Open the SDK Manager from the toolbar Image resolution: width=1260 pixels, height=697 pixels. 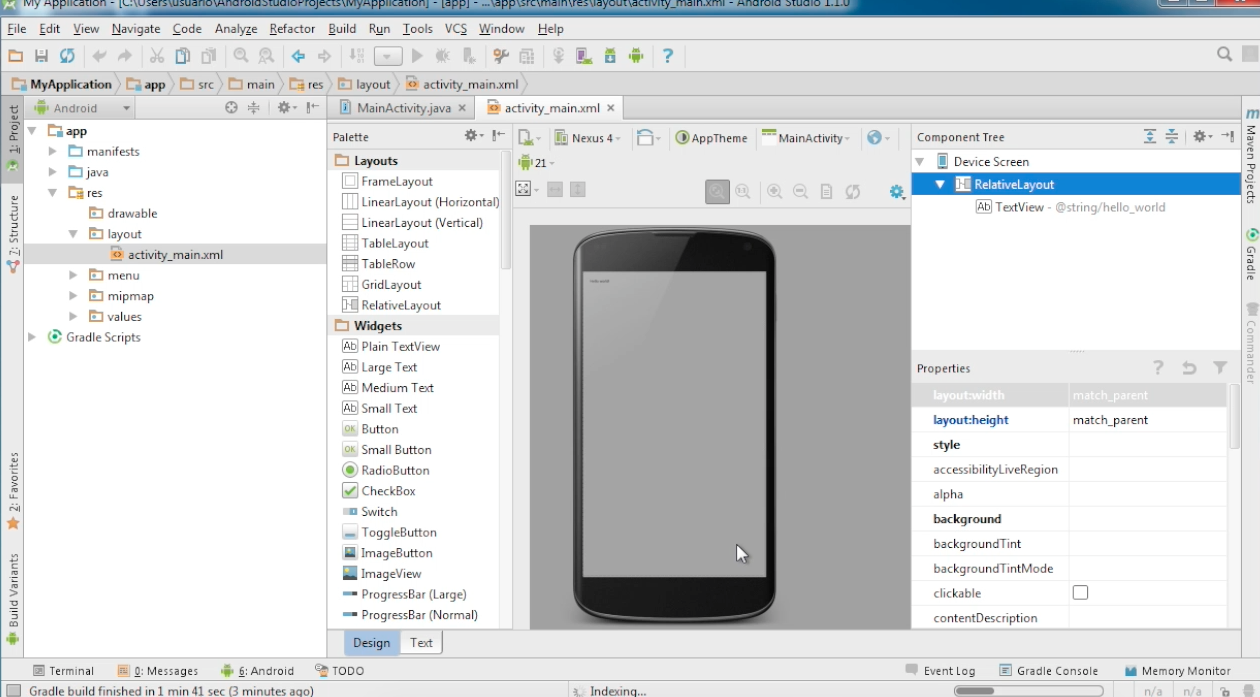point(609,56)
